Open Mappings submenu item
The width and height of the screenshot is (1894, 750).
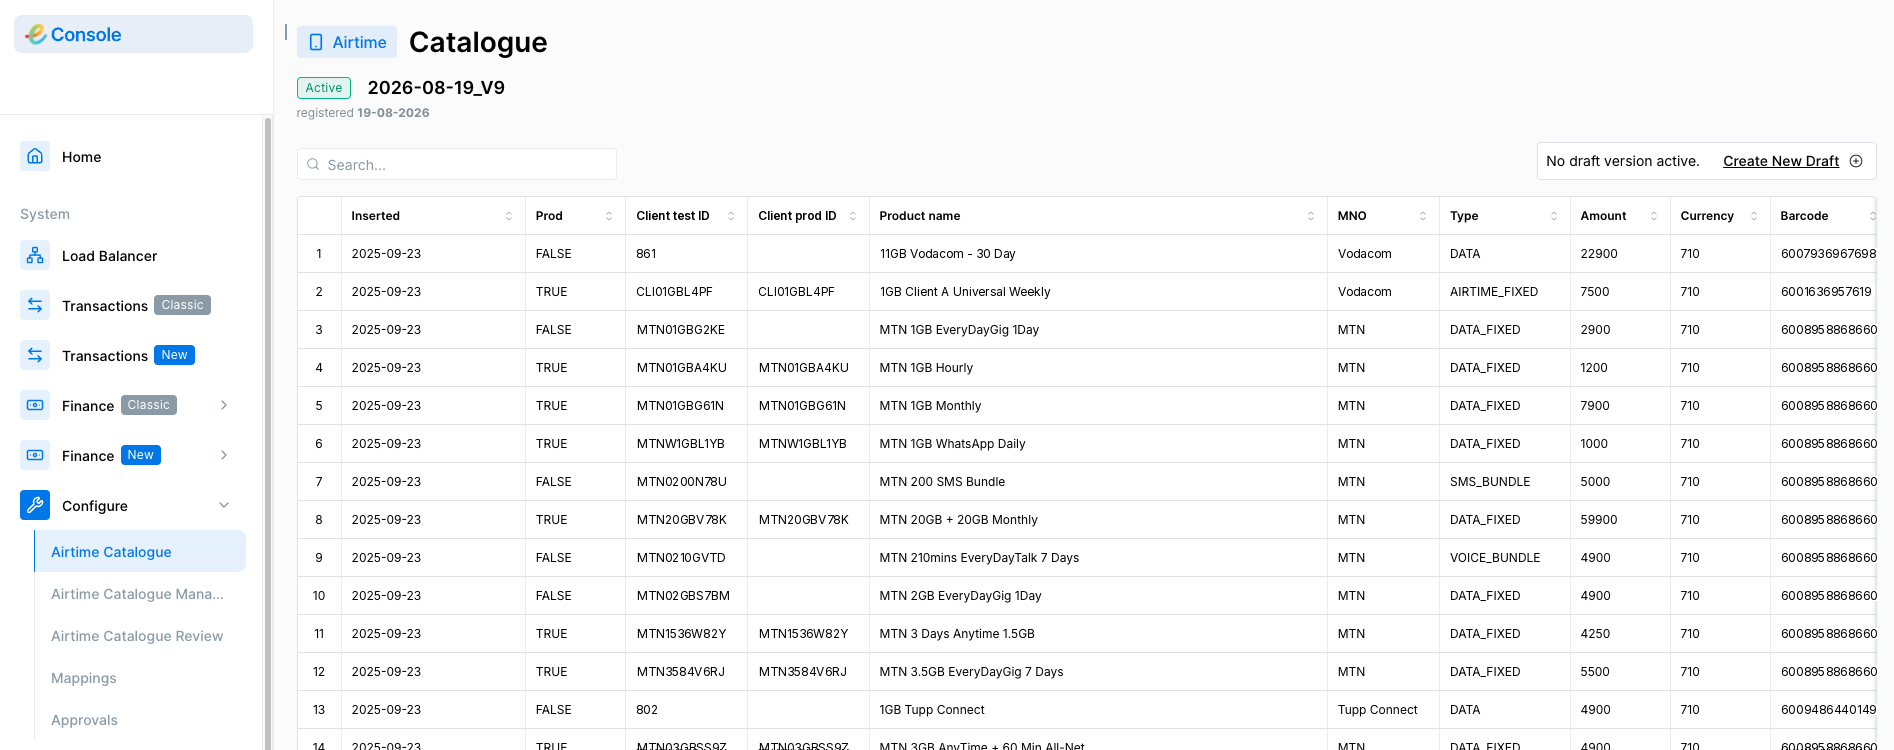tap(84, 678)
